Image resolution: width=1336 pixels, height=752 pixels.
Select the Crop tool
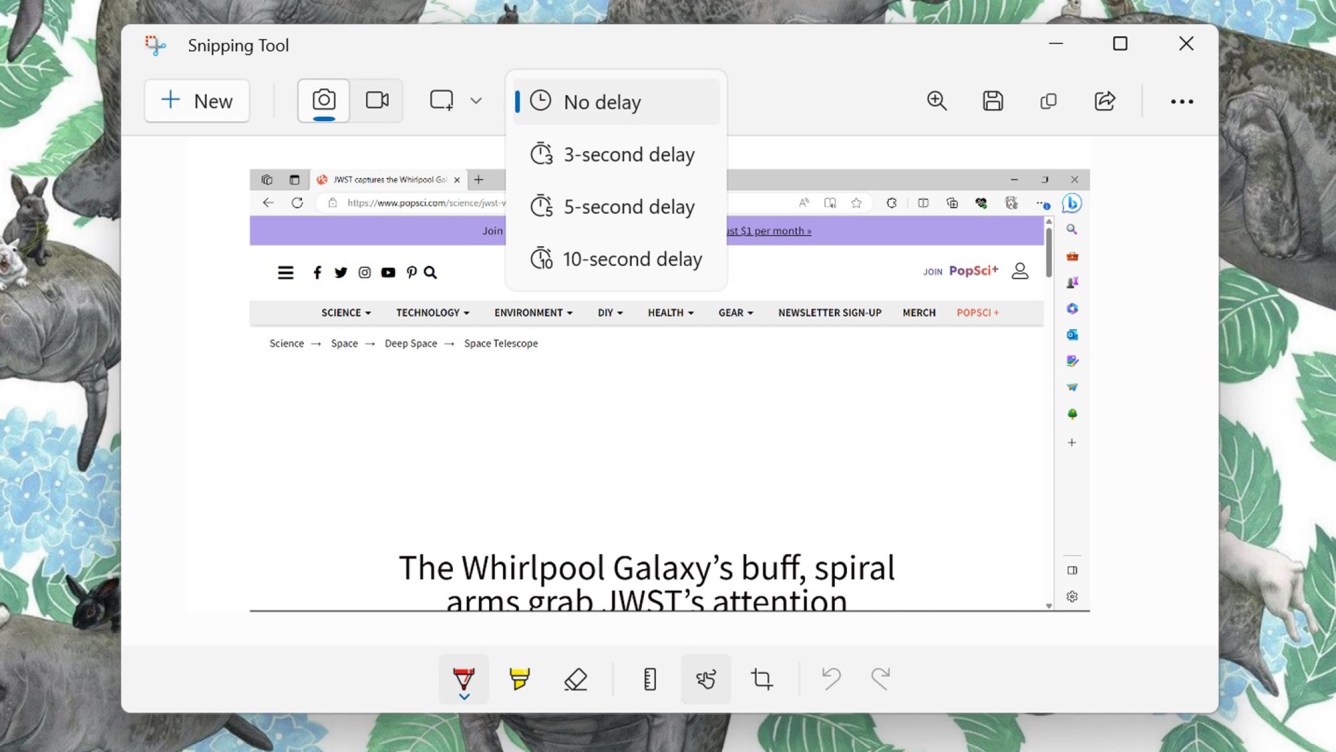coord(761,679)
